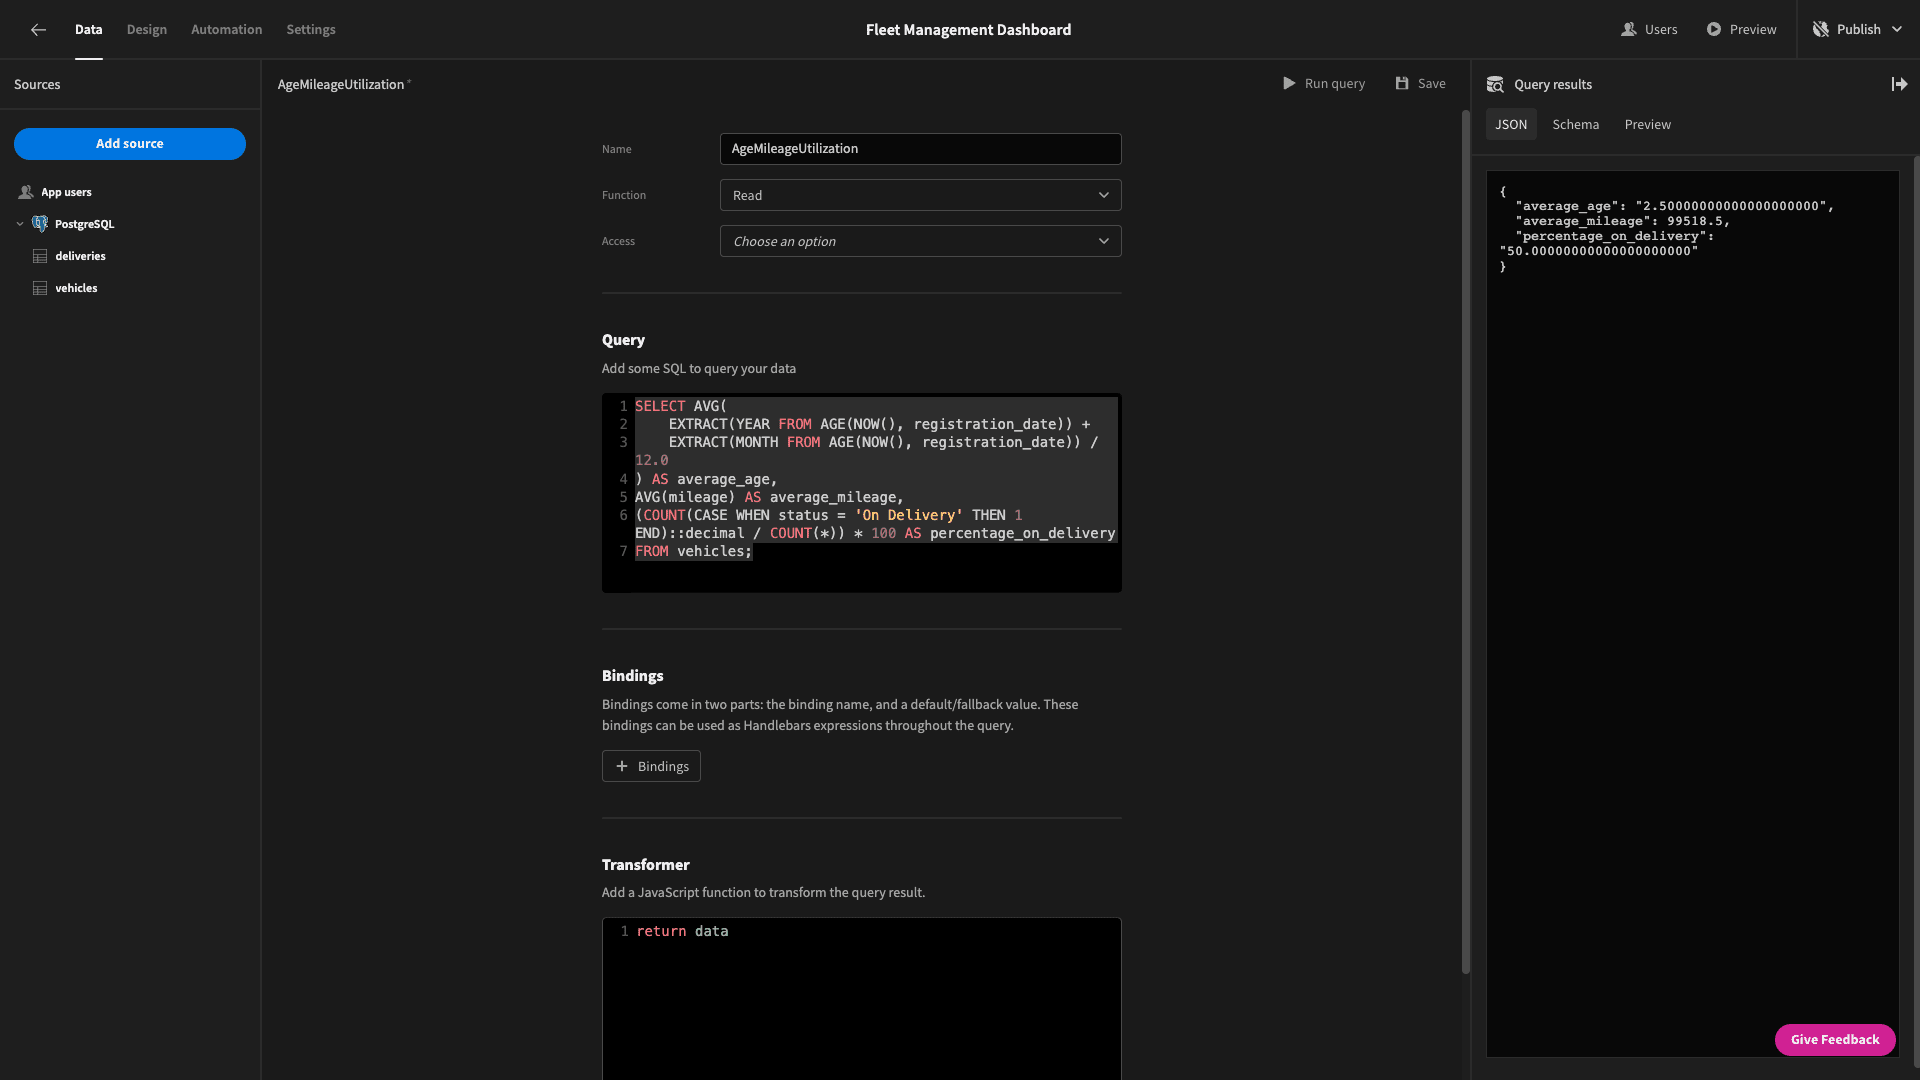Click the PostgreSQL elephant icon
Viewport: 1920px width, 1080px height.
[x=40, y=224]
